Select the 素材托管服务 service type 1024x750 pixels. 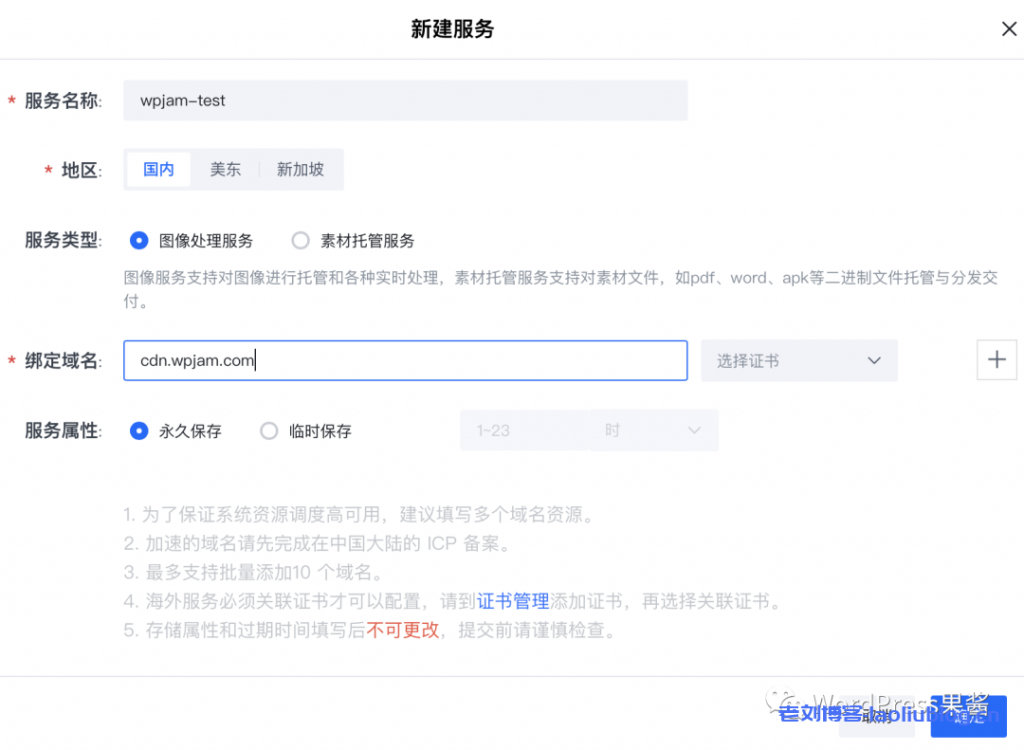pyautogui.click(x=300, y=240)
